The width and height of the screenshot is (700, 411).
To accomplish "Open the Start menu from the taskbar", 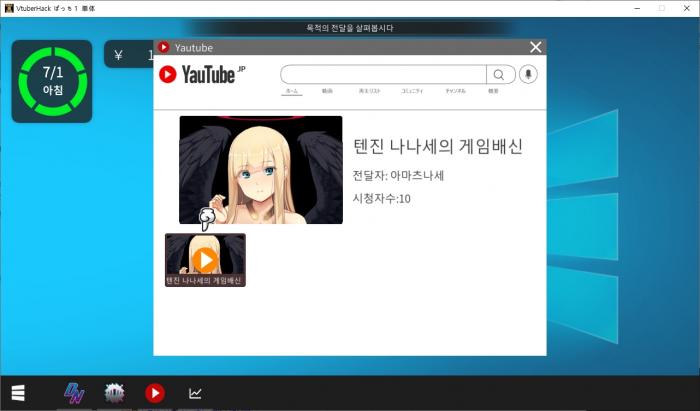I will coord(18,392).
